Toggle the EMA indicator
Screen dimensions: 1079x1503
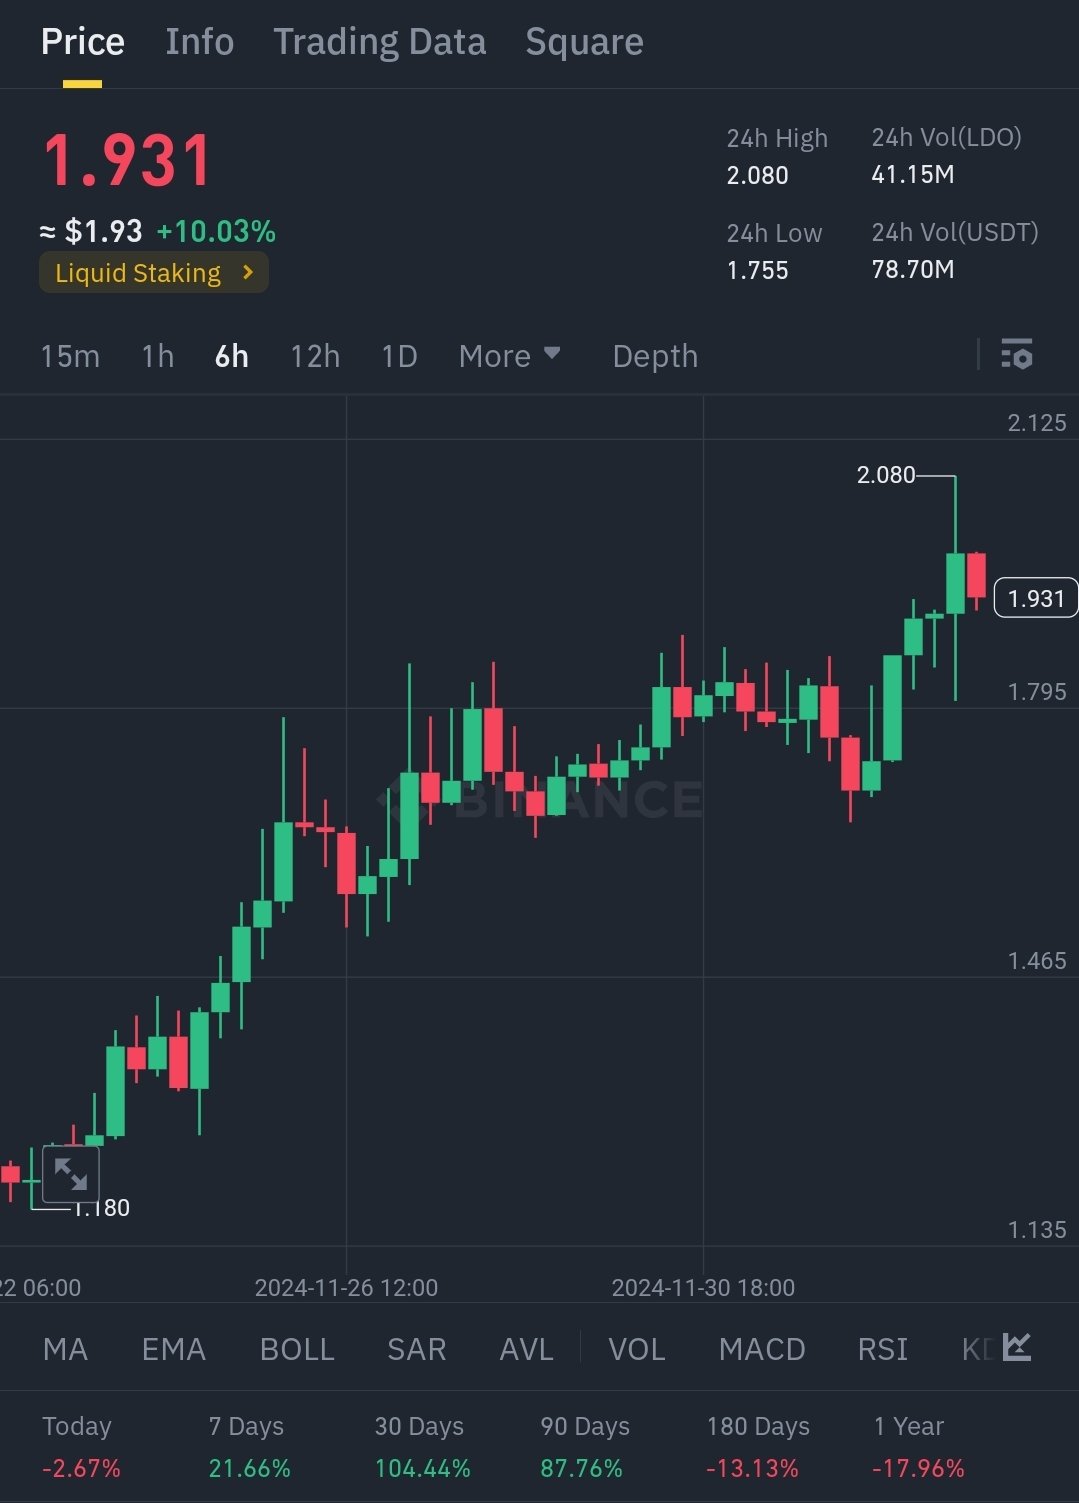click(x=173, y=1349)
